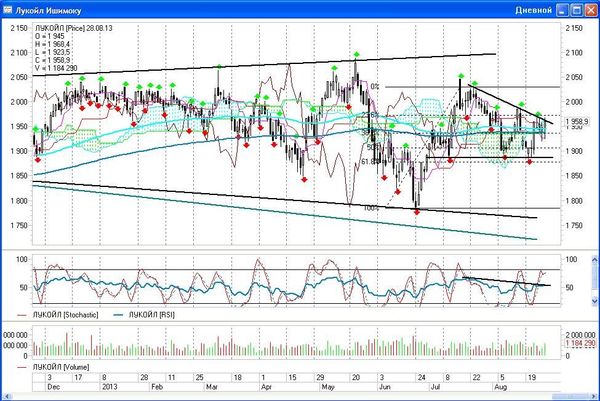600x401 pixels.
Task: Close the Лукойл Ишимоку chart window
Action: (x=591, y=10)
